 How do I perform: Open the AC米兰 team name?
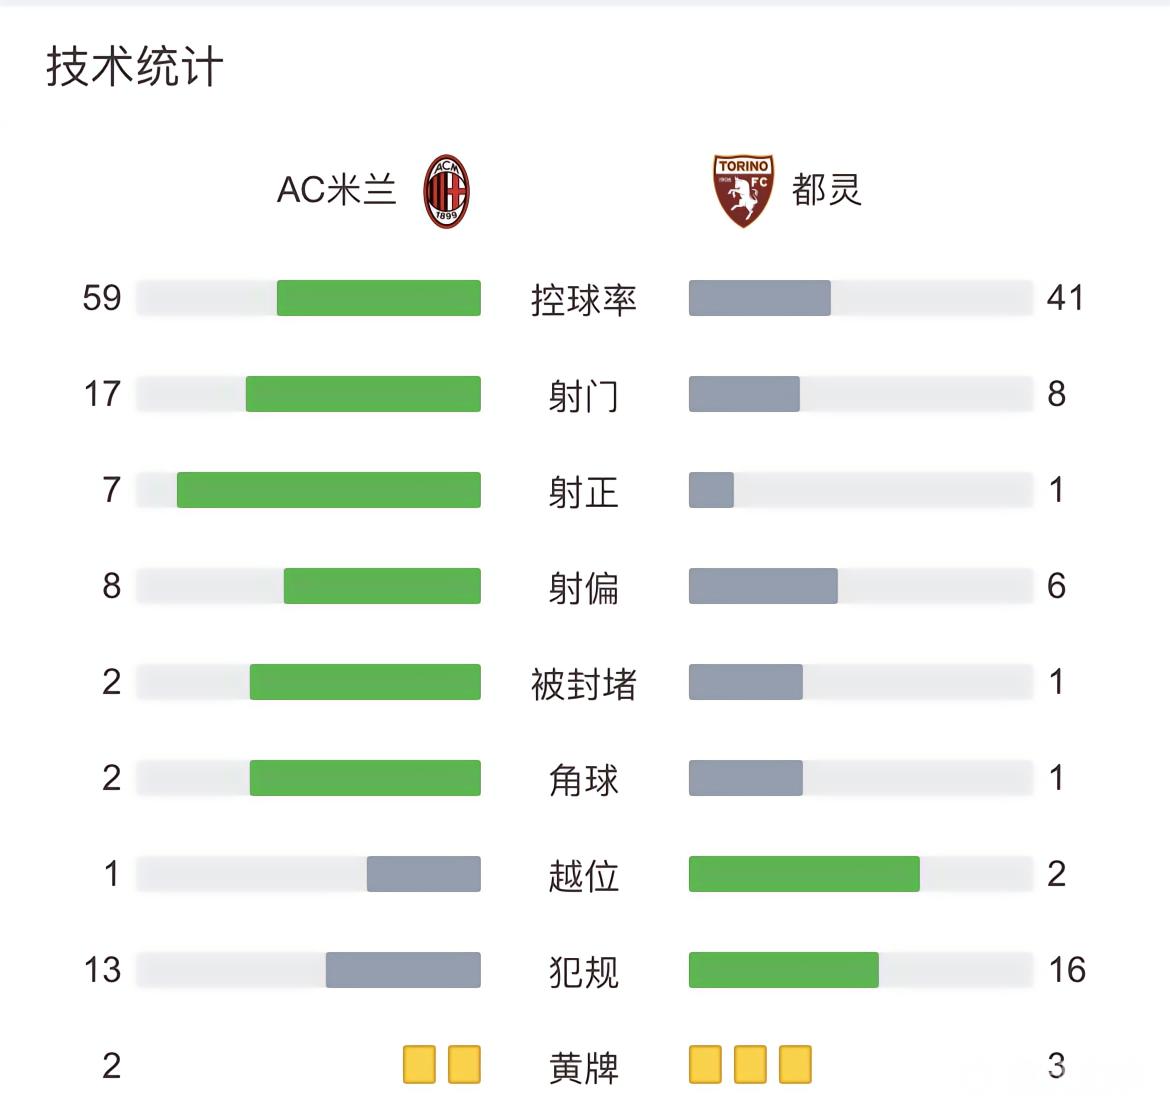click(337, 190)
